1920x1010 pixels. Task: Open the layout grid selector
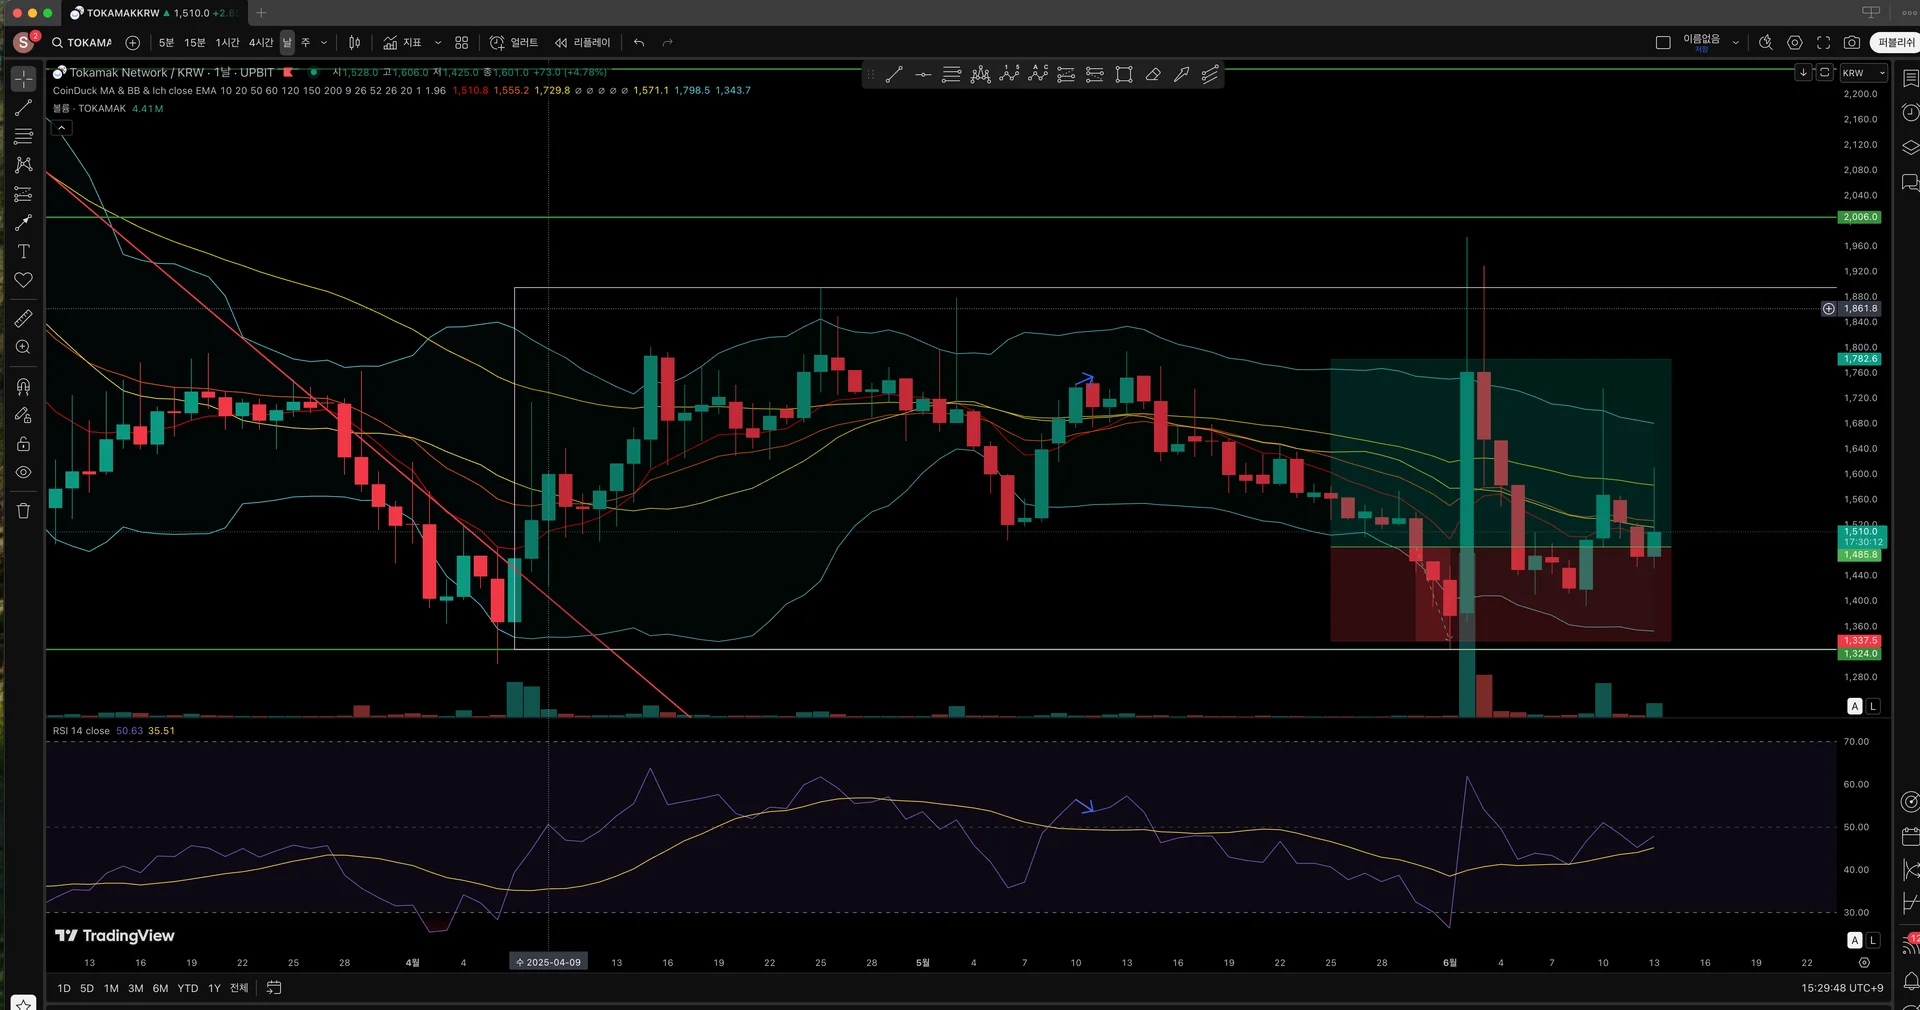click(461, 42)
